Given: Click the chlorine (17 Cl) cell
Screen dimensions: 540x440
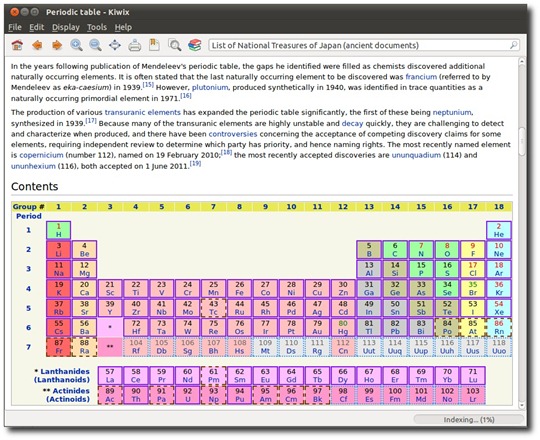Looking at the screenshot, I should pos(473,269).
